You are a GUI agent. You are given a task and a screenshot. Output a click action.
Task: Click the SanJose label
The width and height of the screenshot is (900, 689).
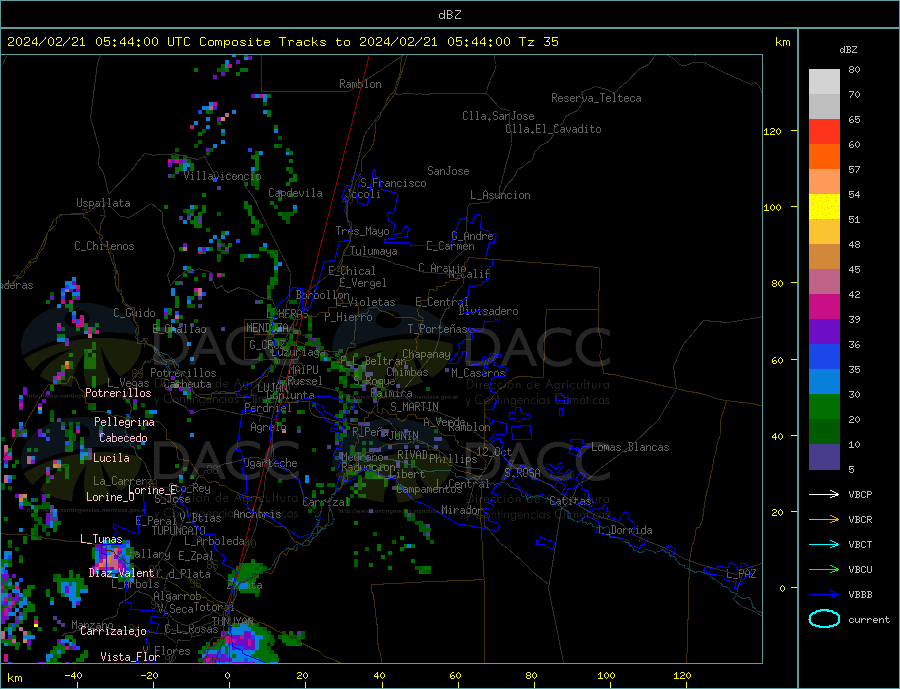click(448, 171)
